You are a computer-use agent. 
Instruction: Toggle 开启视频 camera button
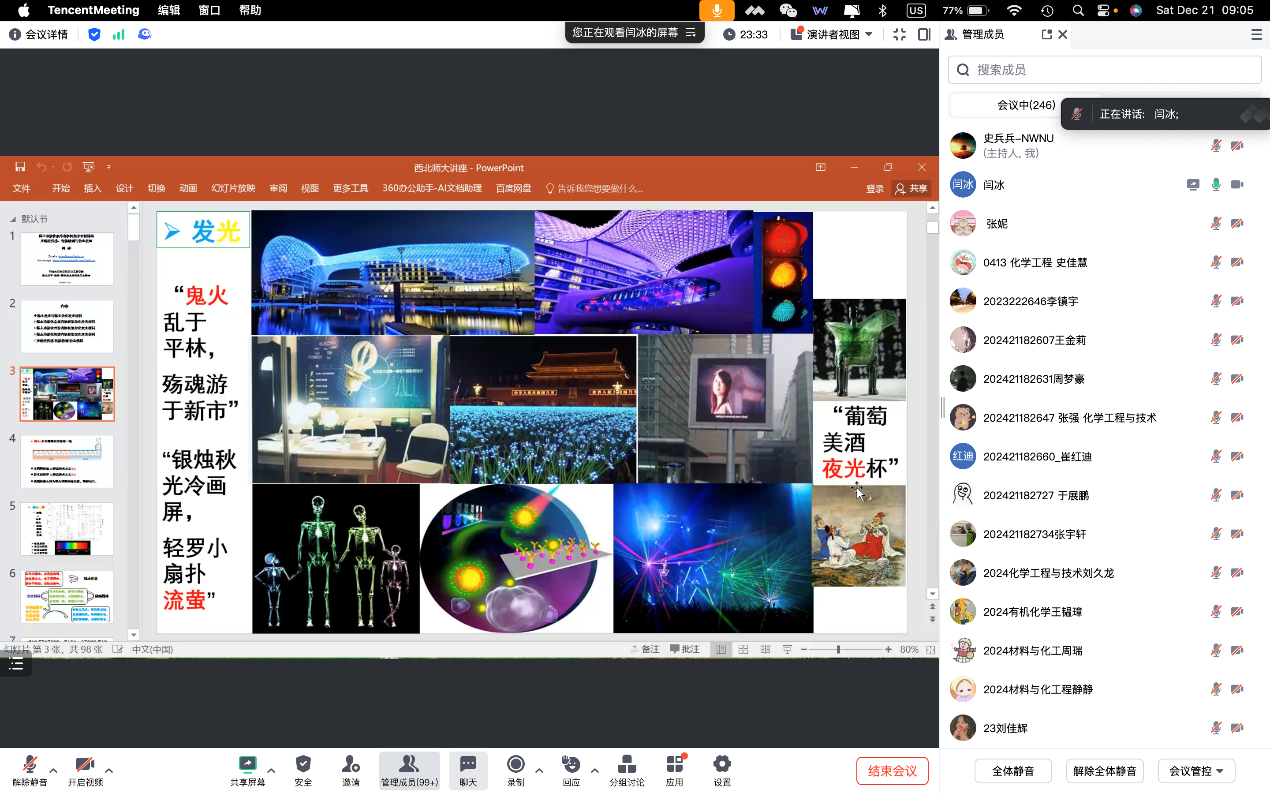pos(85,765)
